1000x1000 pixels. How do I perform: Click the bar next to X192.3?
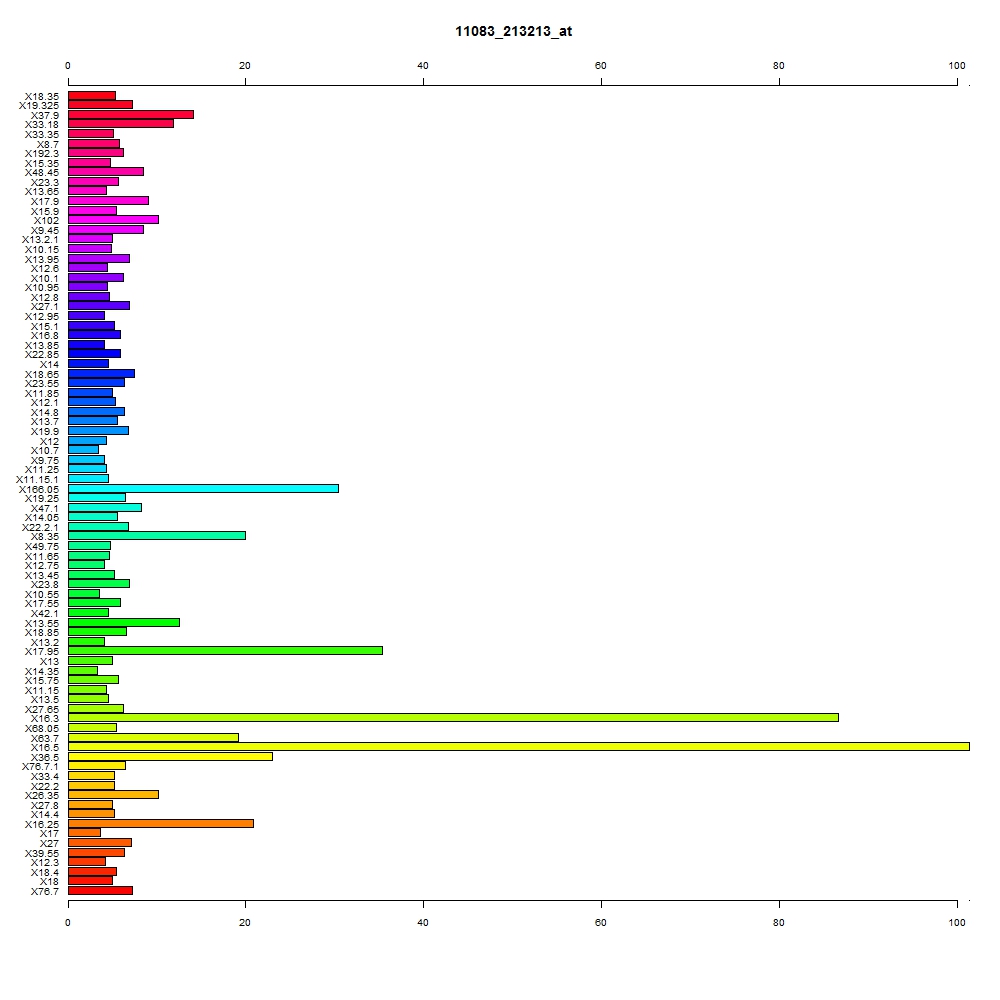(96, 153)
